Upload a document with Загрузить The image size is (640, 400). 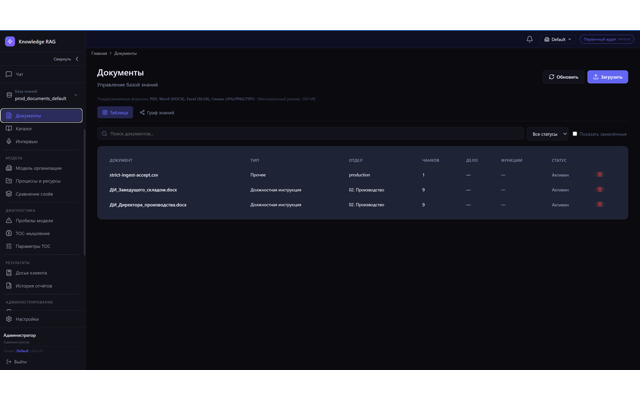(x=607, y=77)
